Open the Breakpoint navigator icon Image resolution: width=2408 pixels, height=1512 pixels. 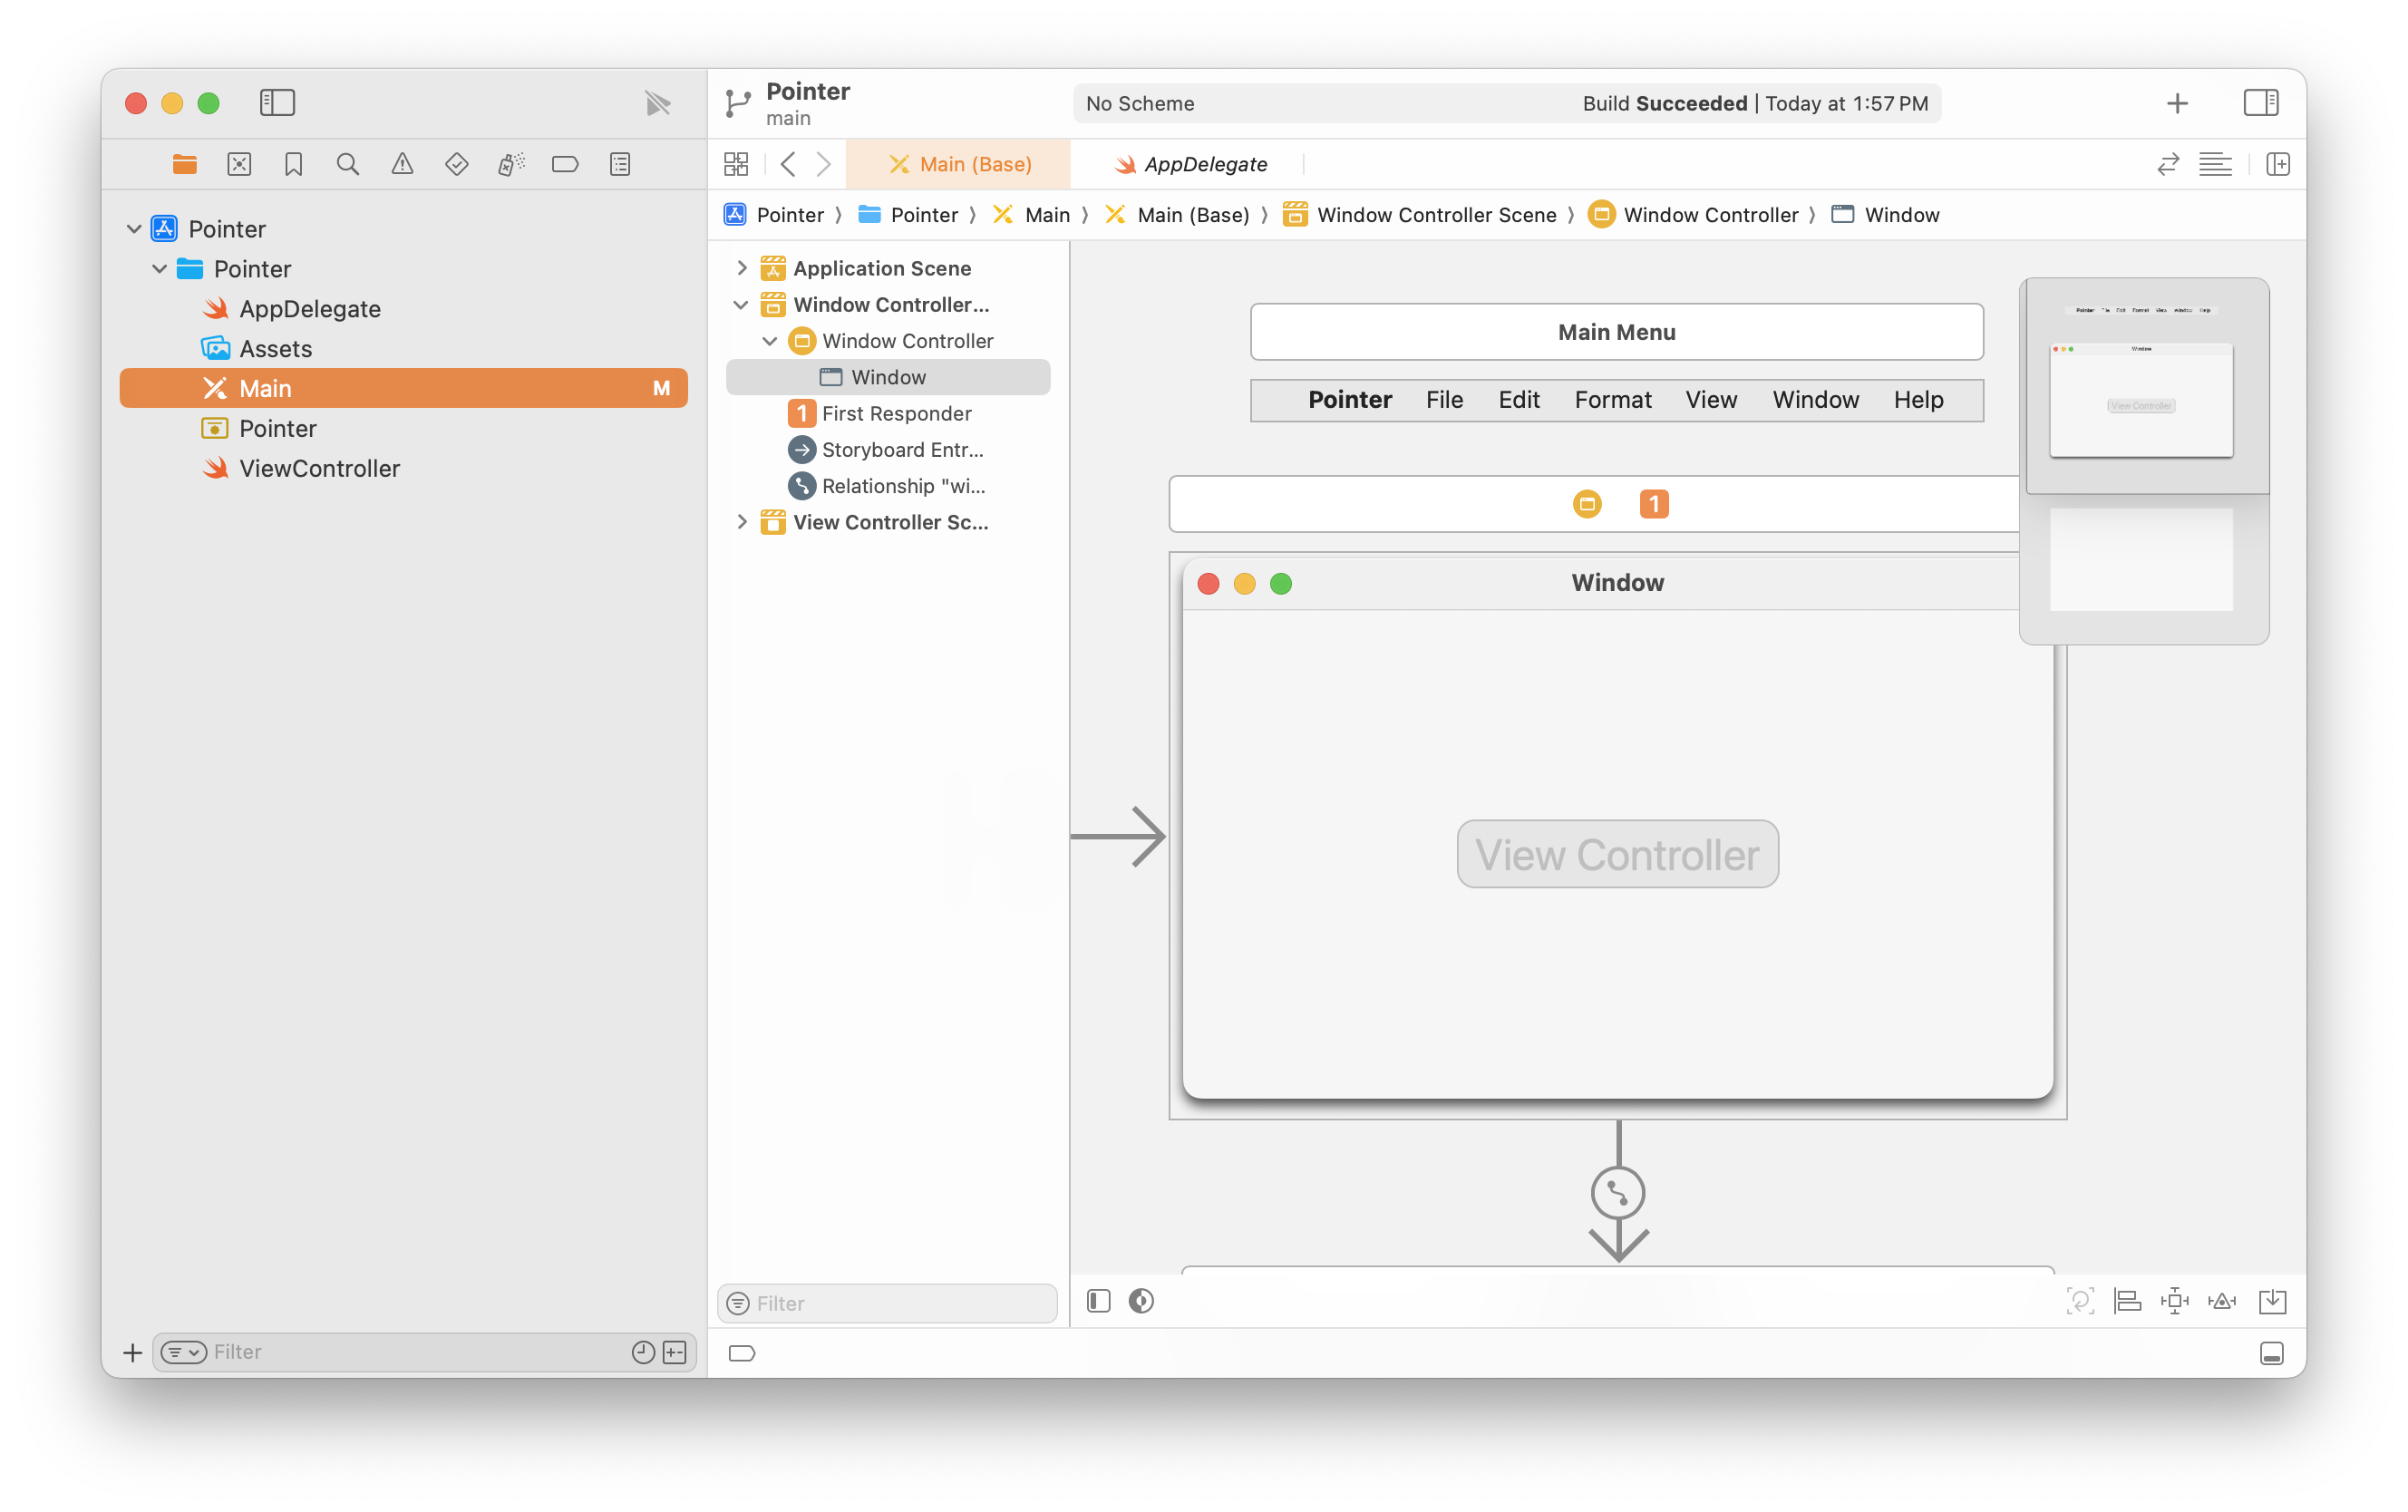pos(565,164)
